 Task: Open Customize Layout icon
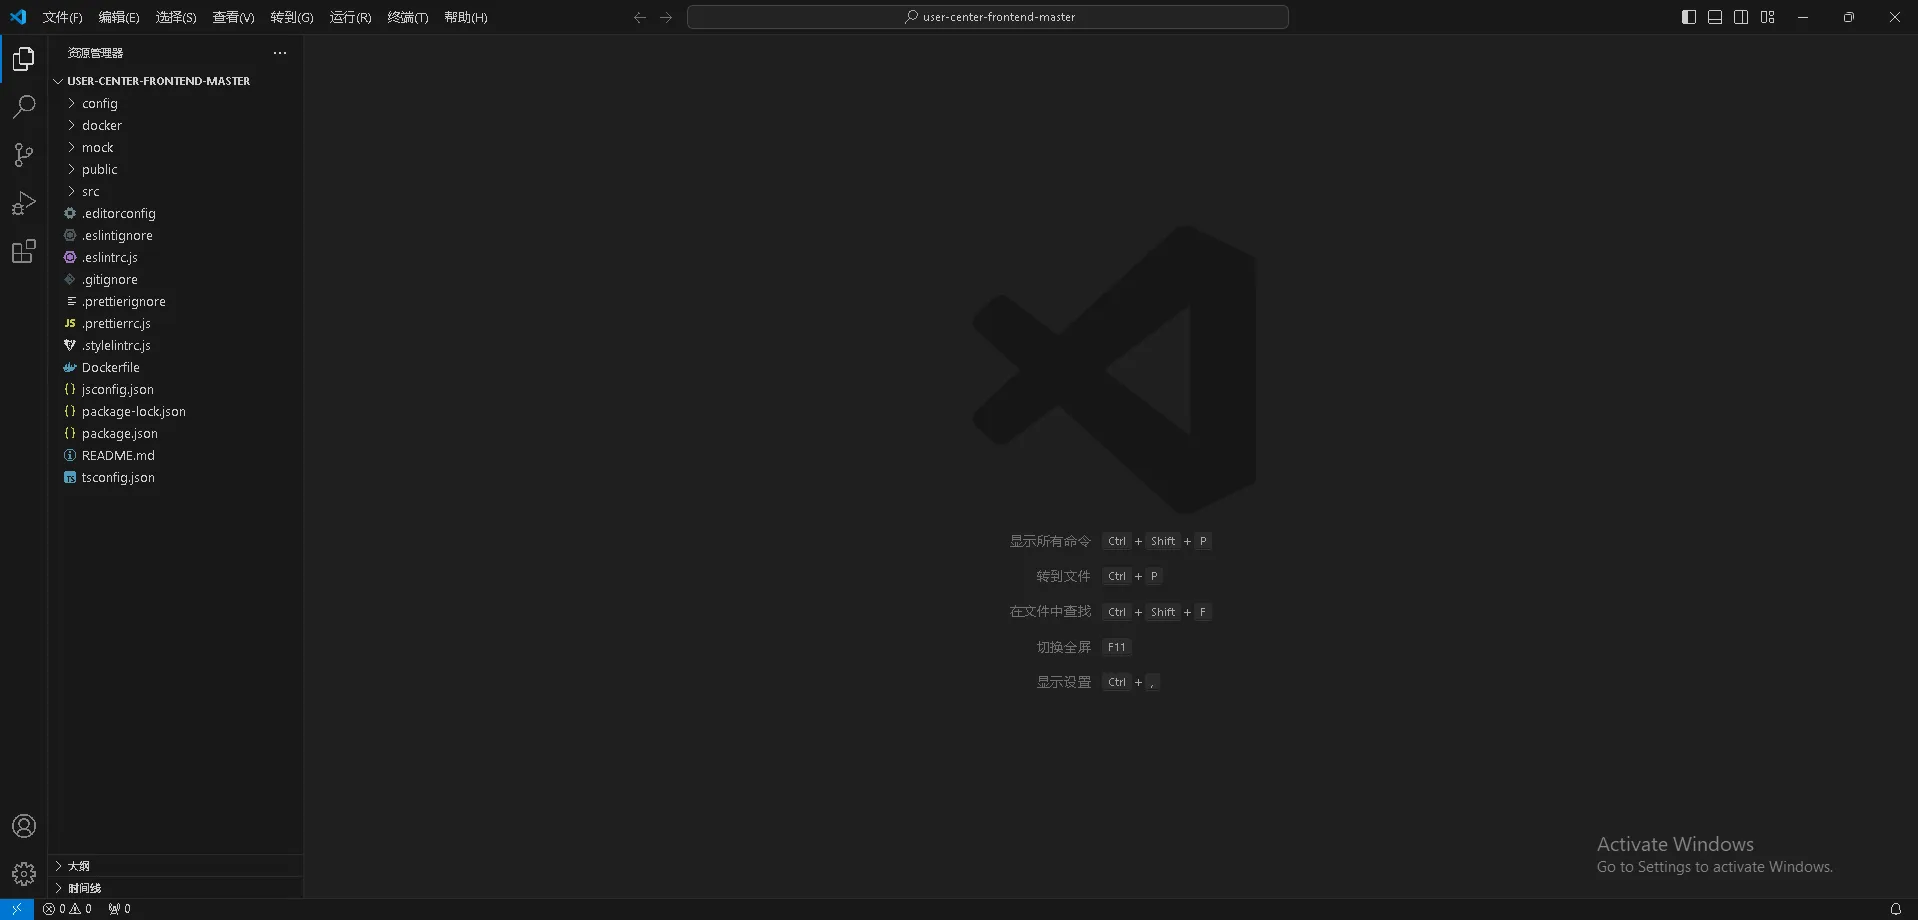click(x=1768, y=17)
